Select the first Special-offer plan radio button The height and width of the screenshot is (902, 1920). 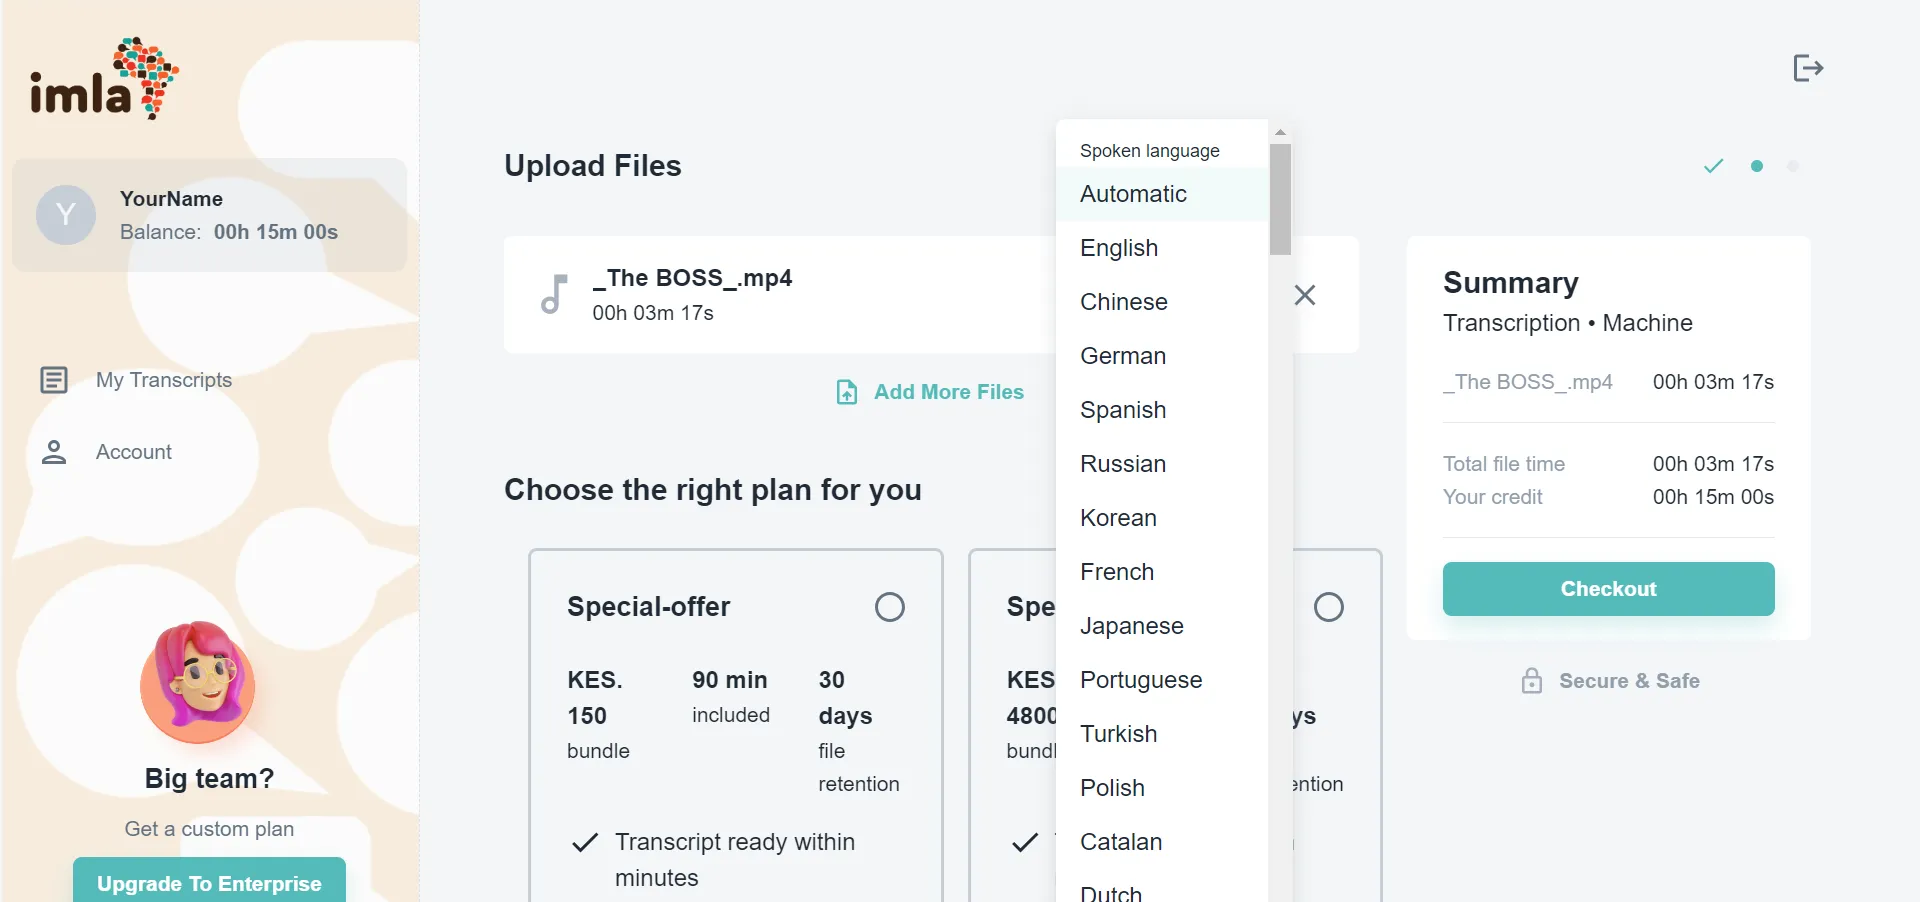click(889, 607)
